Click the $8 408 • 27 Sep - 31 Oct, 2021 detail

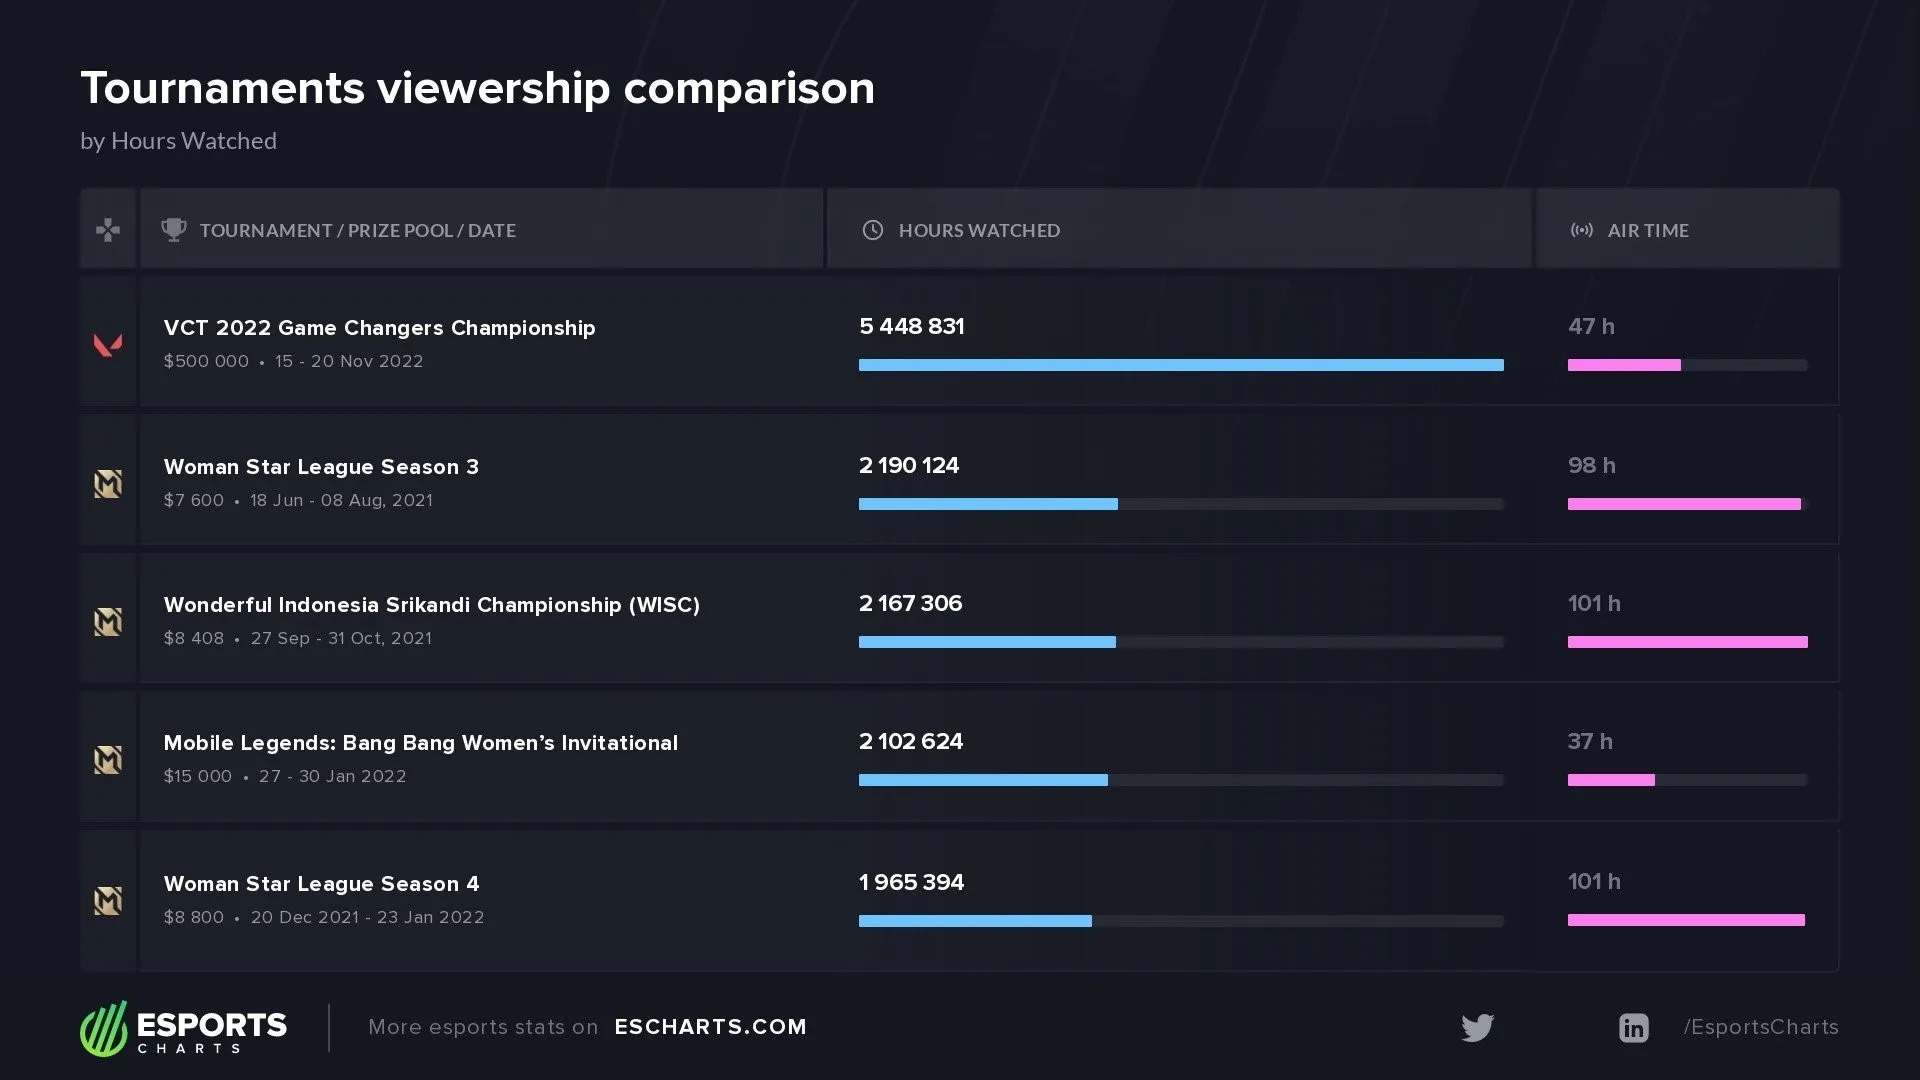coord(298,639)
